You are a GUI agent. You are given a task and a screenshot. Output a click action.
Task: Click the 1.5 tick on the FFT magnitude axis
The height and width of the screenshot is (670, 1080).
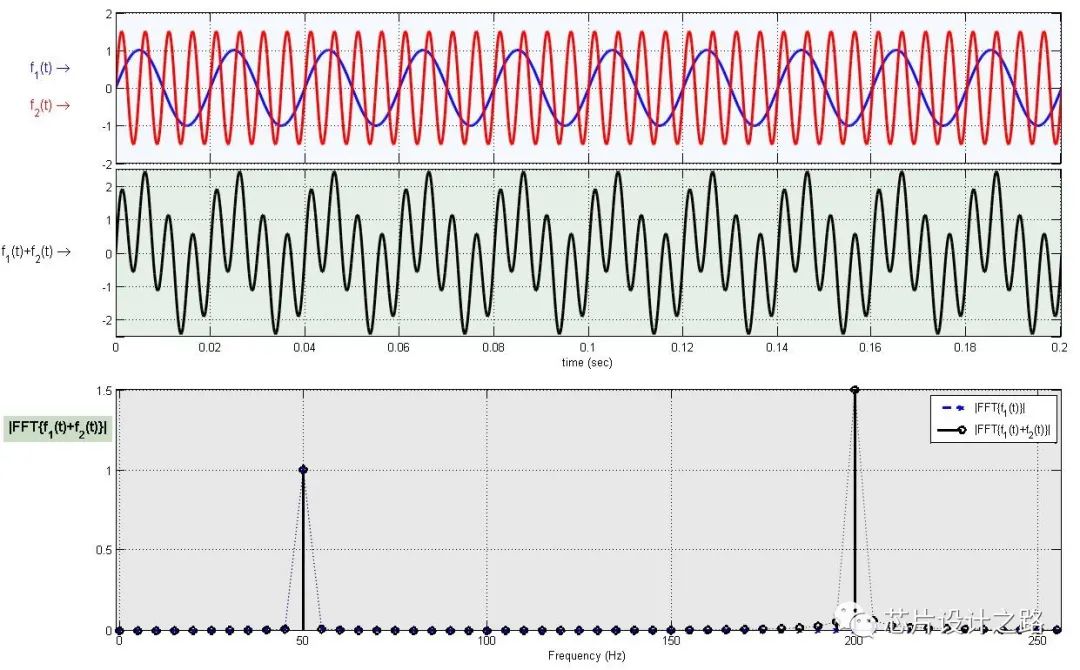(105, 391)
